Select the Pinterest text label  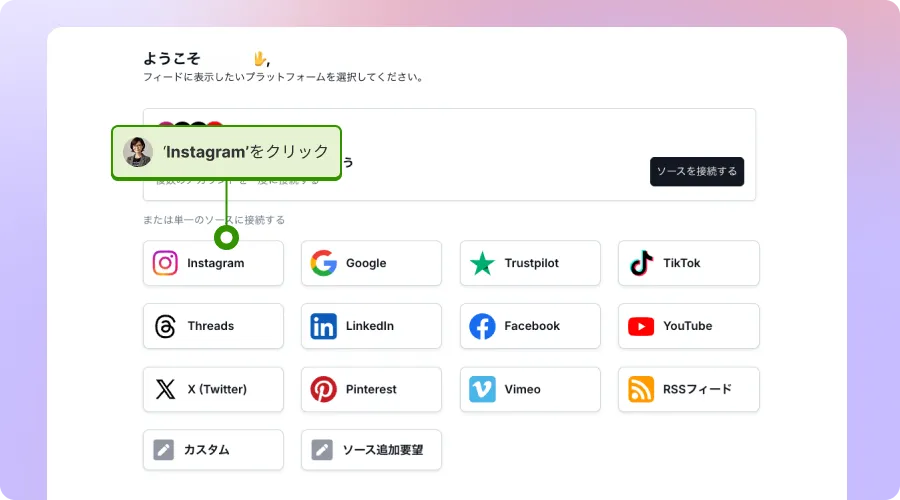[371, 389]
